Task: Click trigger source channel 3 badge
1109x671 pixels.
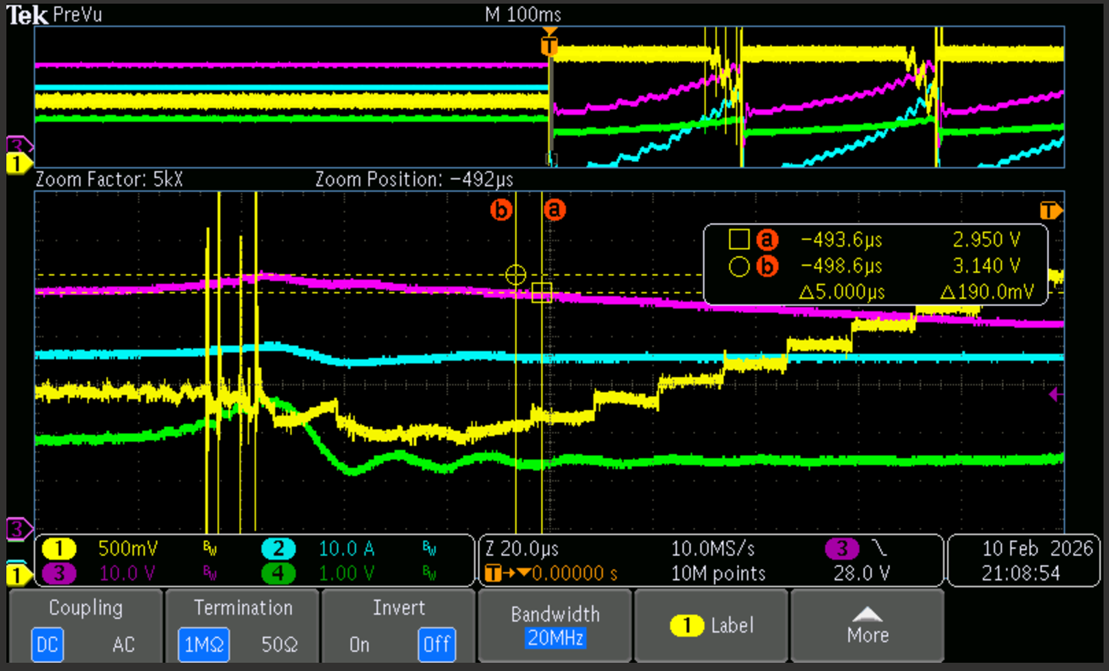Action: (842, 549)
